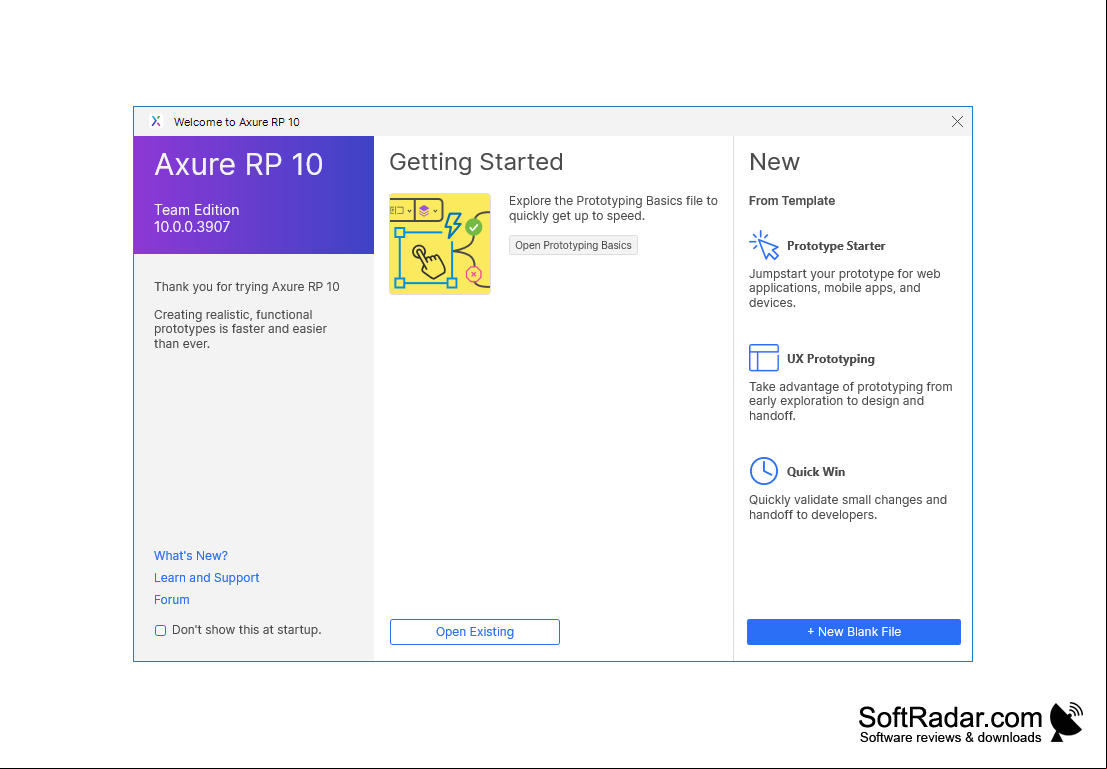Click the From Template label
Image resolution: width=1107 pixels, height=769 pixels.
pyautogui.click(x=791, y=201)
